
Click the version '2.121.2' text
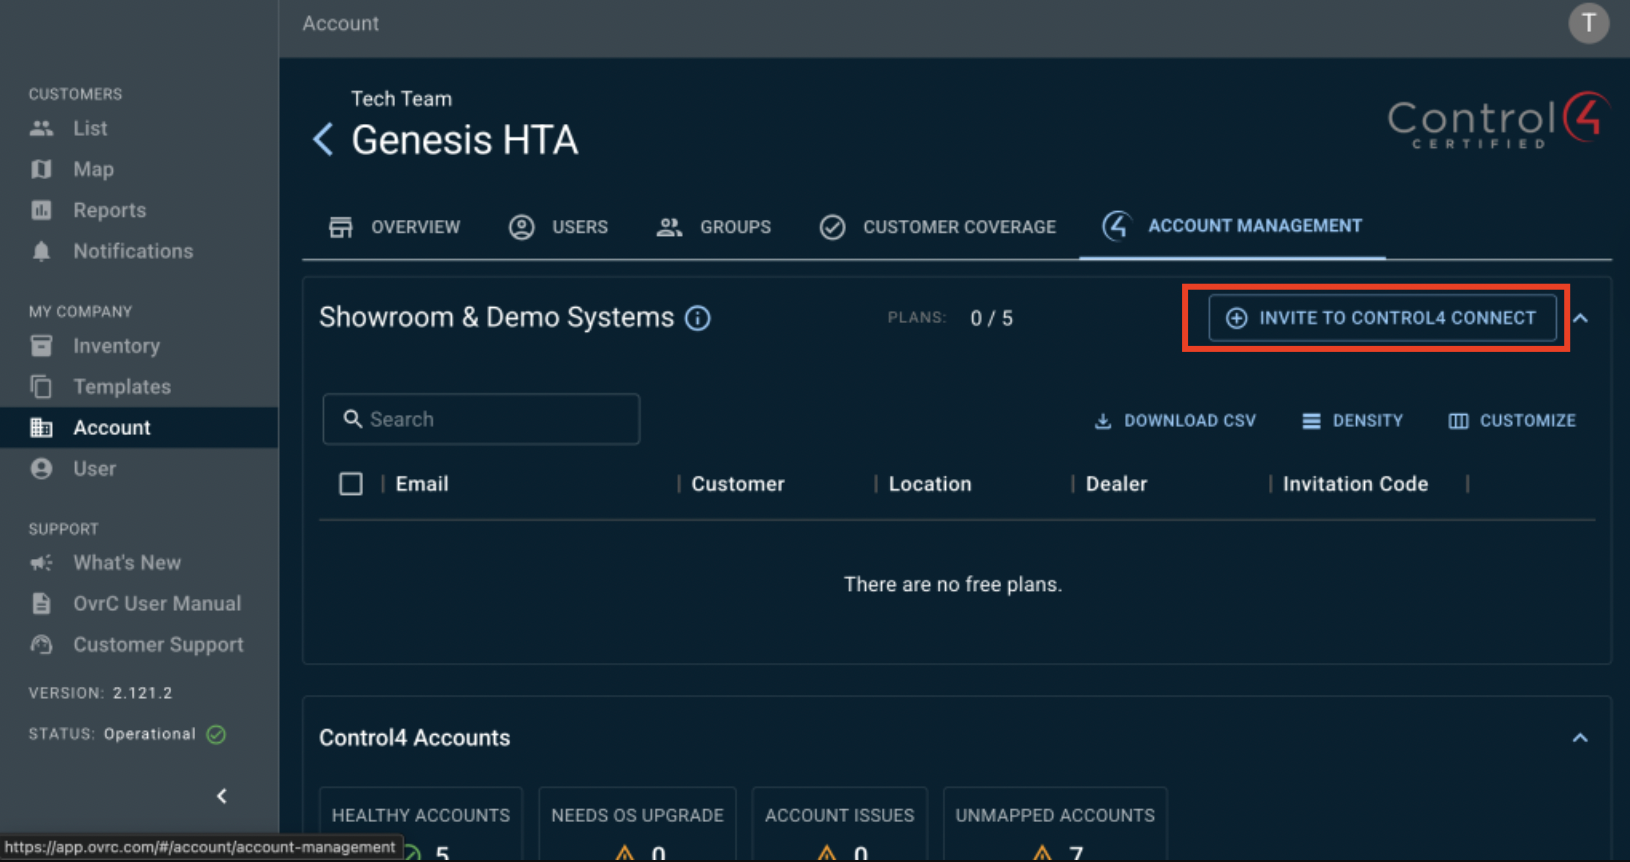[142, 693]
